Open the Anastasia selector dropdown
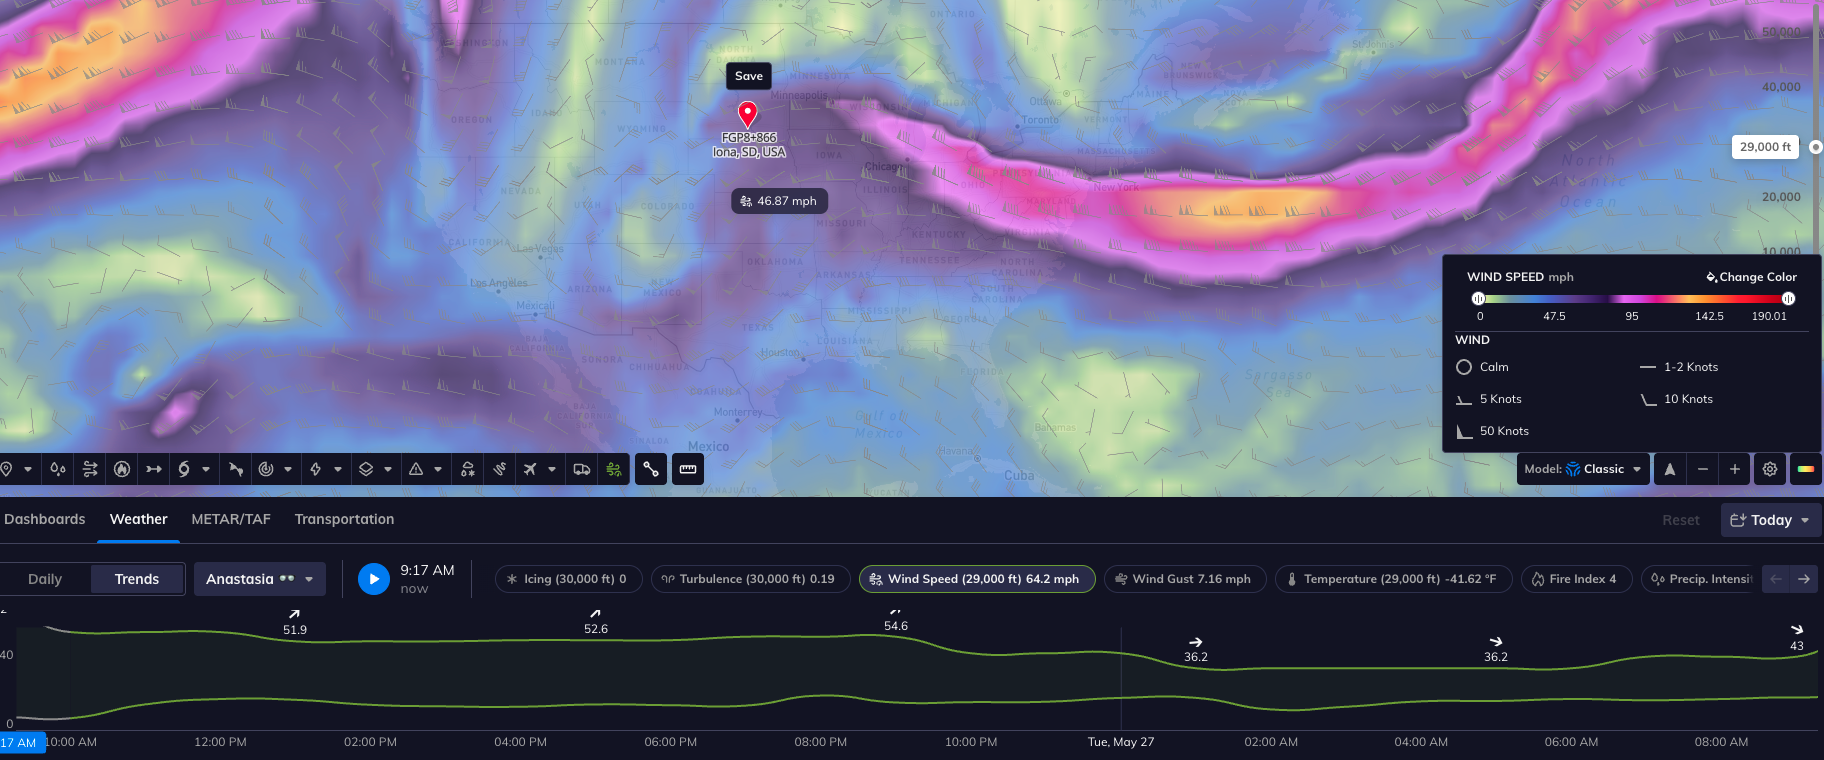 (x=260, y=579)
